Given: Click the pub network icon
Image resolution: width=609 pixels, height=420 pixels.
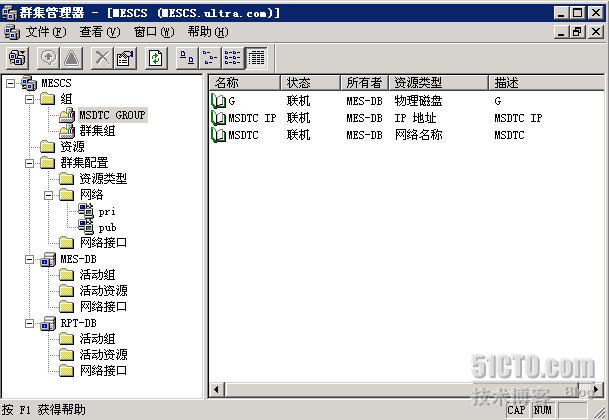Looking at the screenshot, I should coord(86,227).
